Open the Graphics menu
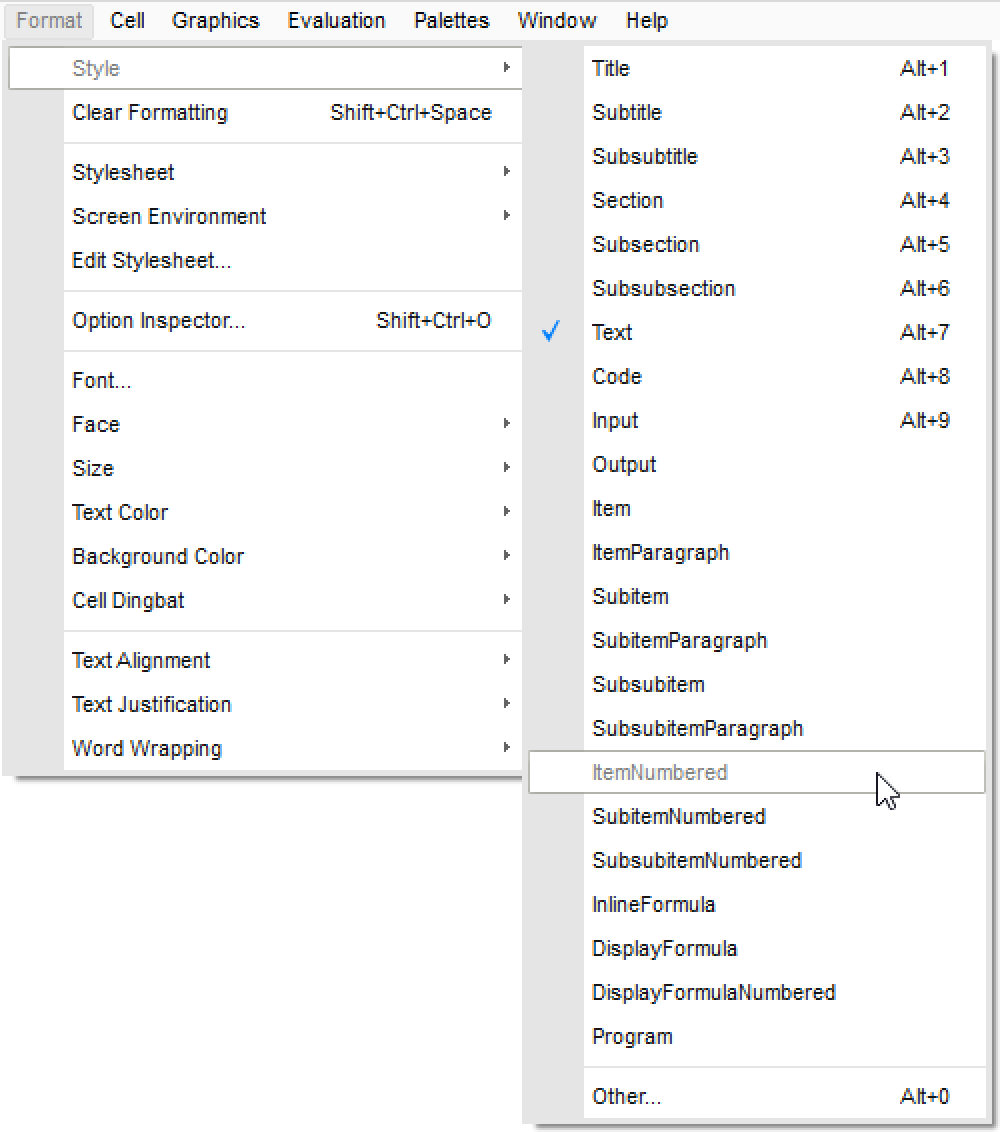This screenshot has width=1000, height=1132. click(x=215, y=21)
